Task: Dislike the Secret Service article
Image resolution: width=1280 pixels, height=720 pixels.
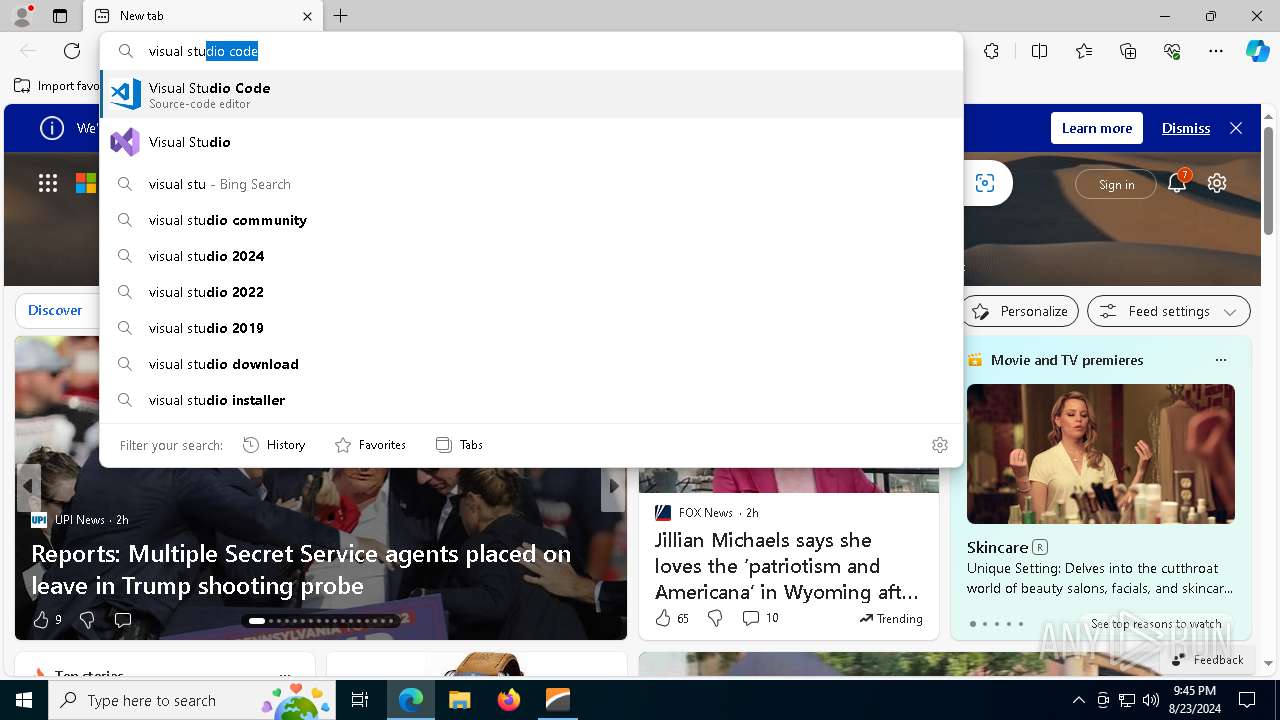Action: tap(87, 620)
